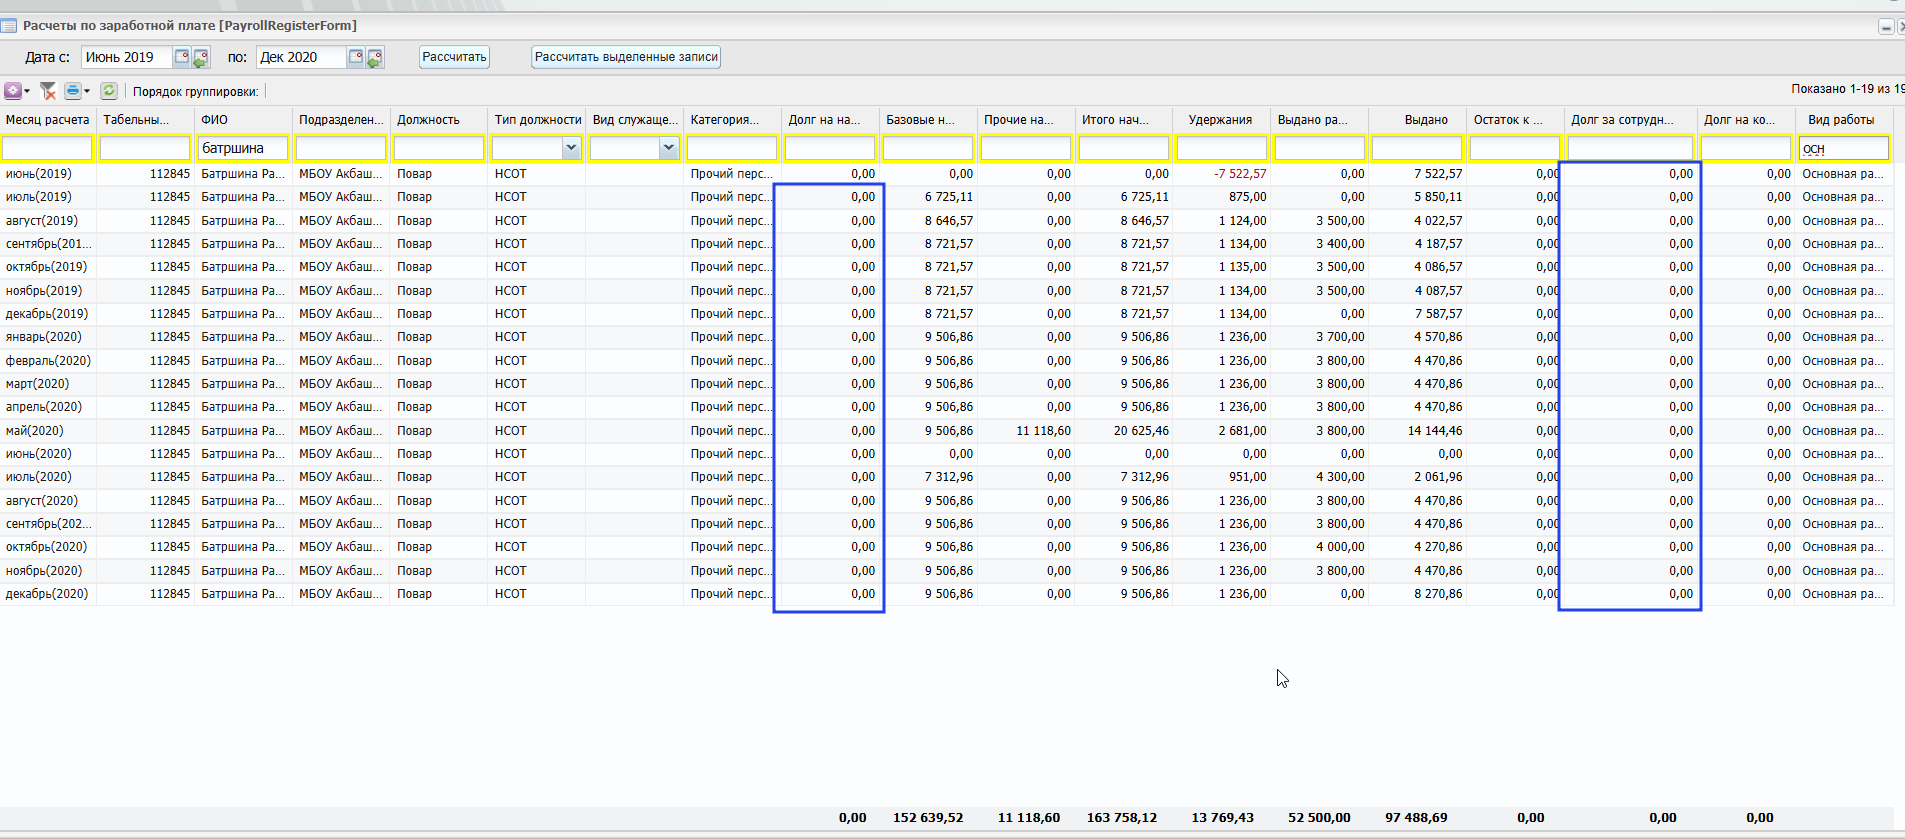Screen dimensions: 1905x839
Task: Click Рассчитать выделенные записи button
Action: 626,57
